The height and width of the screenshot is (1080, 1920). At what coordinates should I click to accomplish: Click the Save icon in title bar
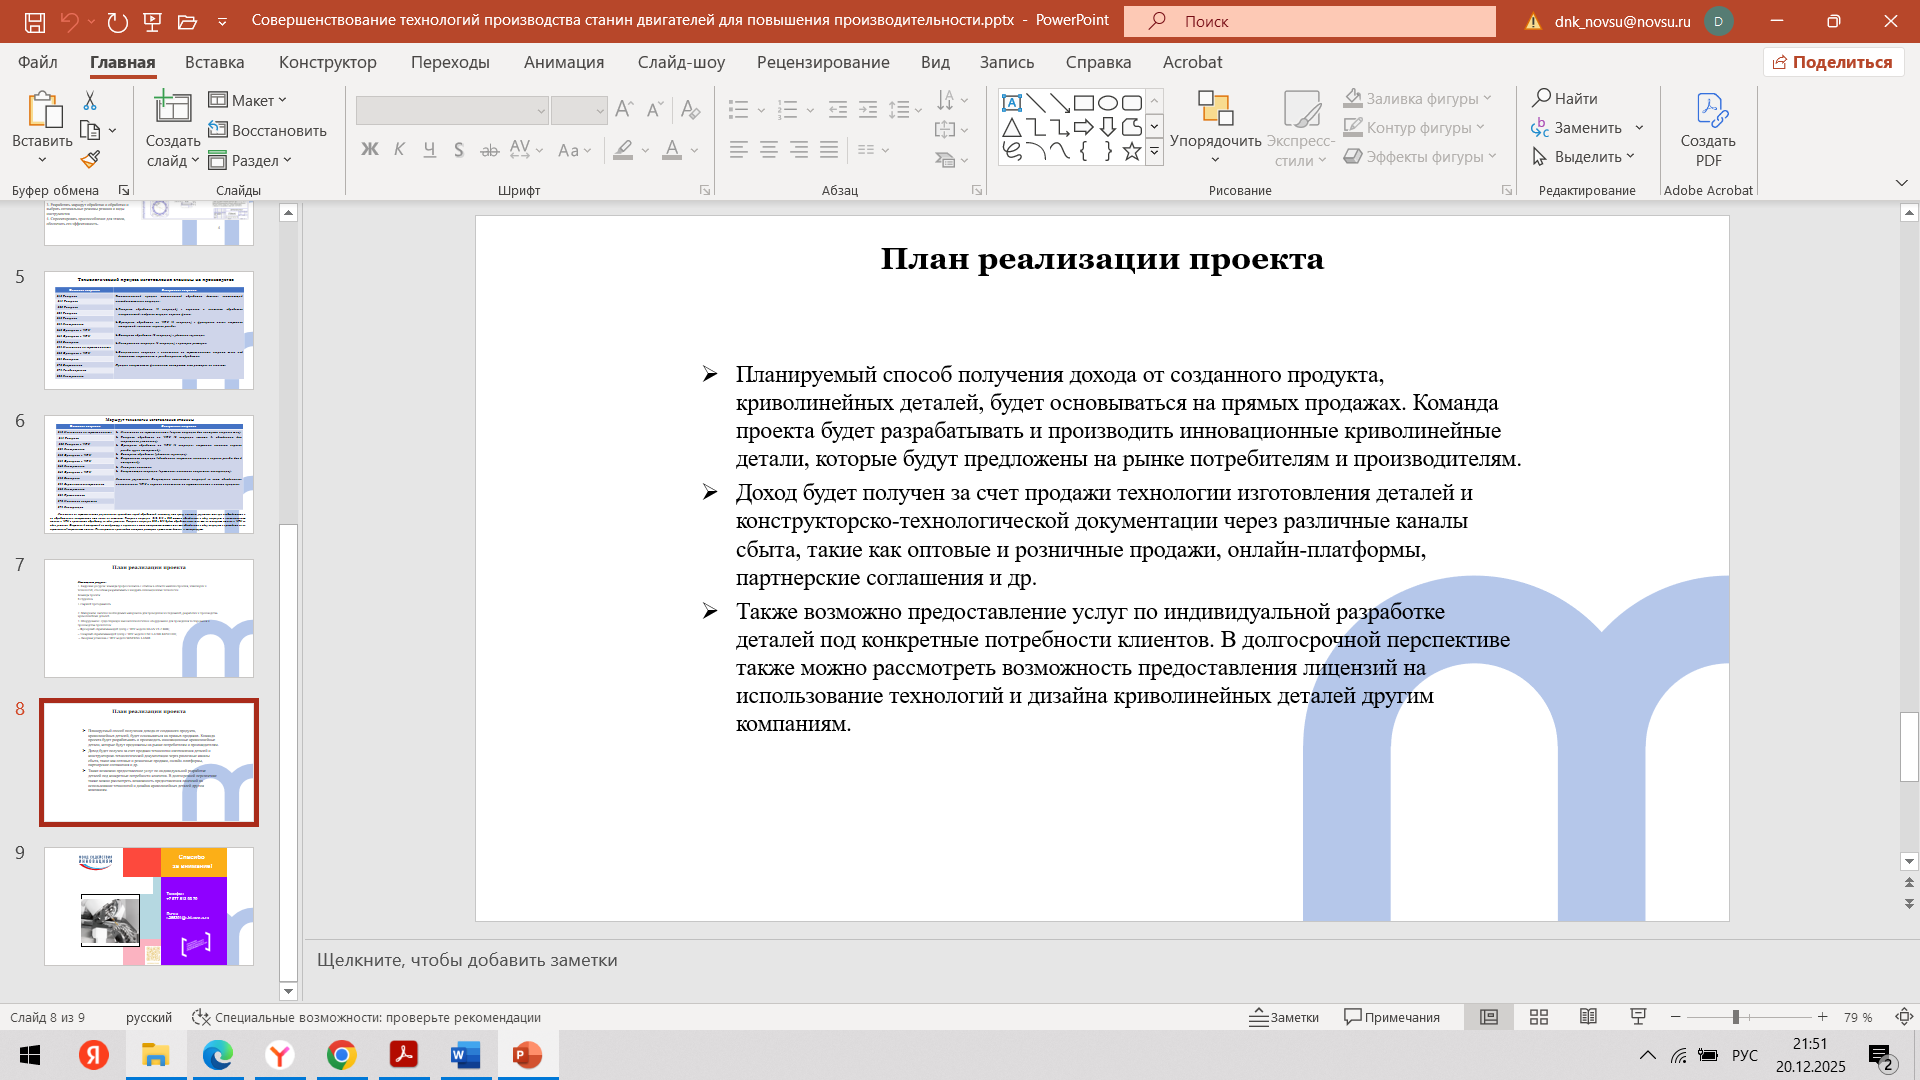[x=35, y=21]
